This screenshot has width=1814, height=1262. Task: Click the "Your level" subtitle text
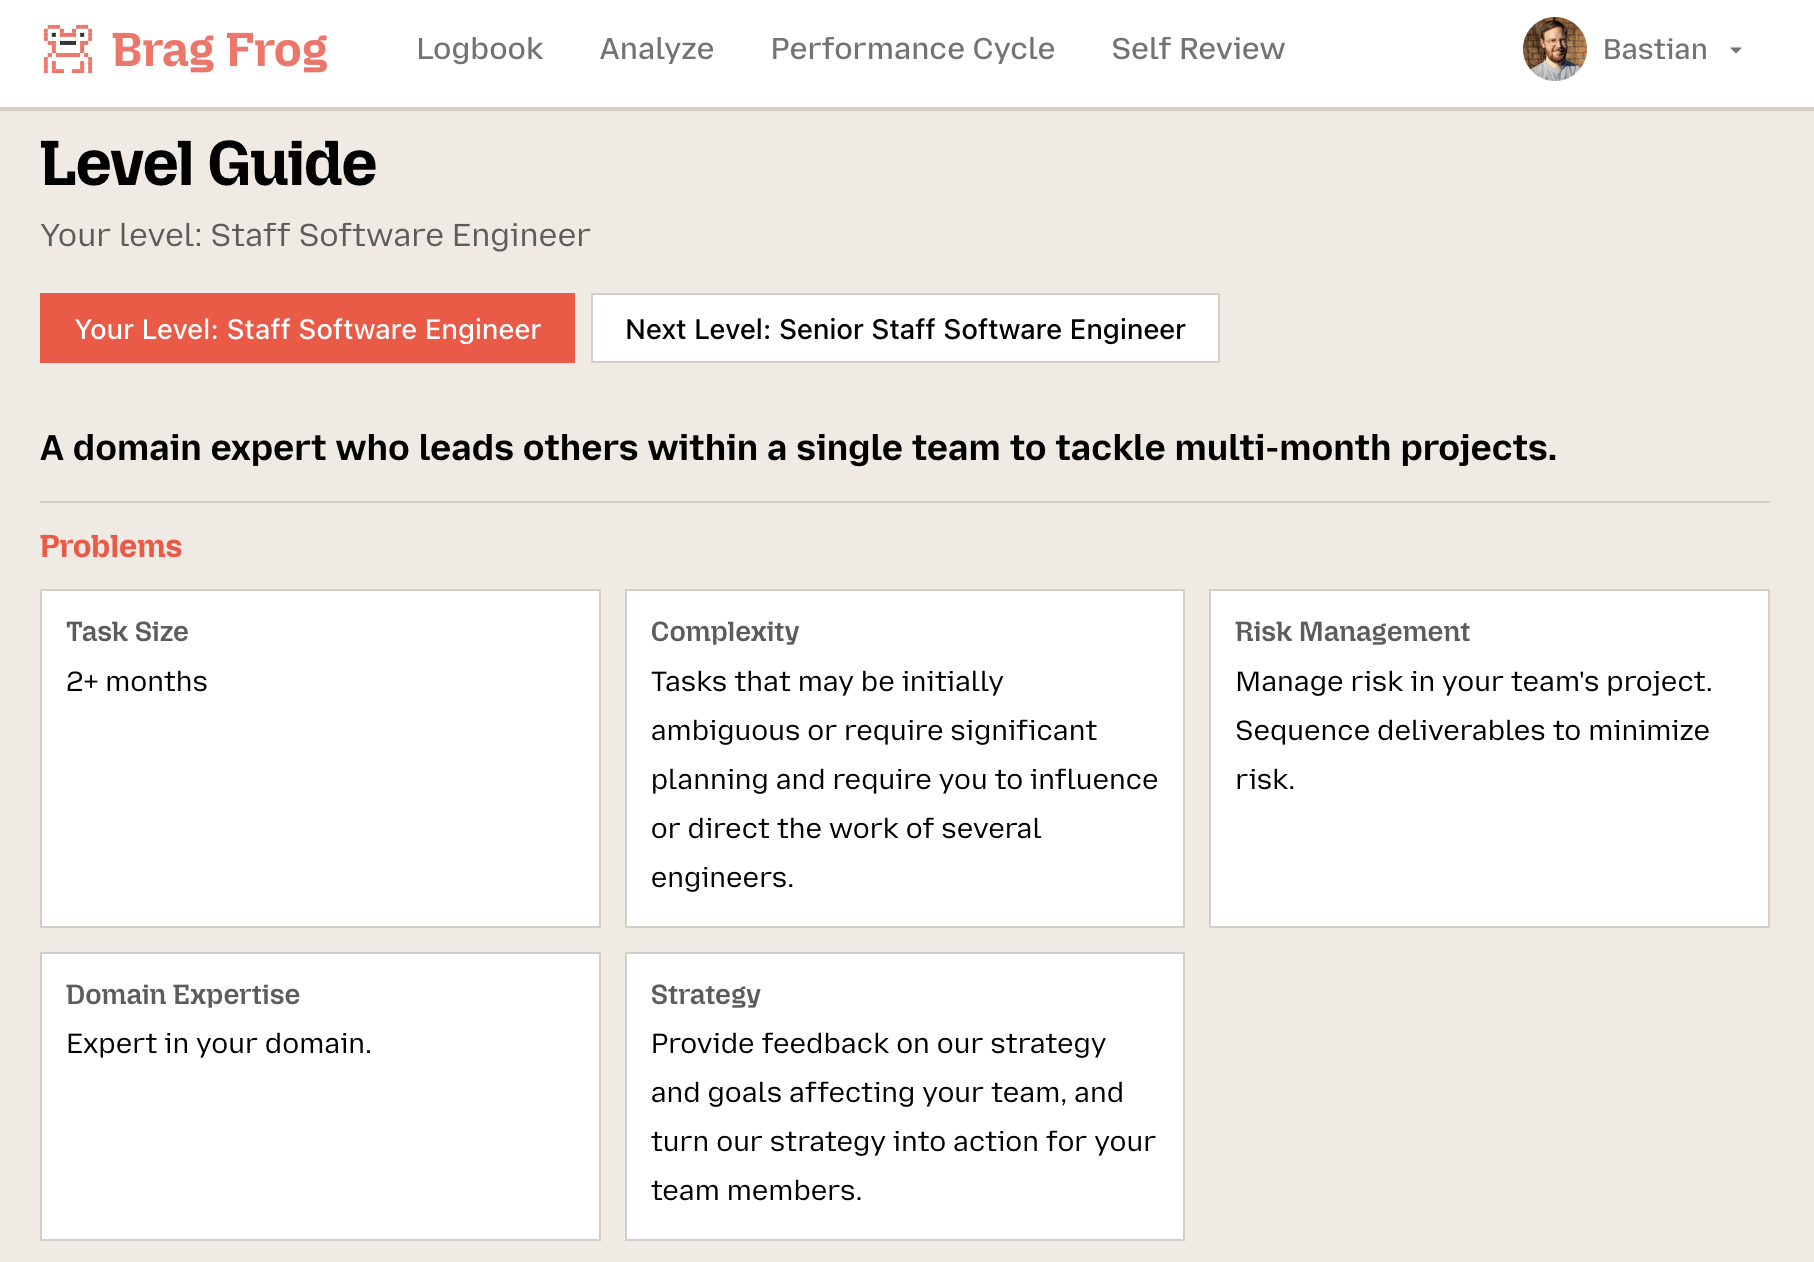[315, 235]
